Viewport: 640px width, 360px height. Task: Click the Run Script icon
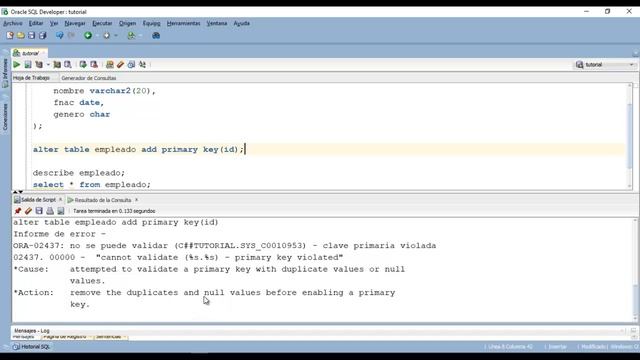[x=28, y=64]
